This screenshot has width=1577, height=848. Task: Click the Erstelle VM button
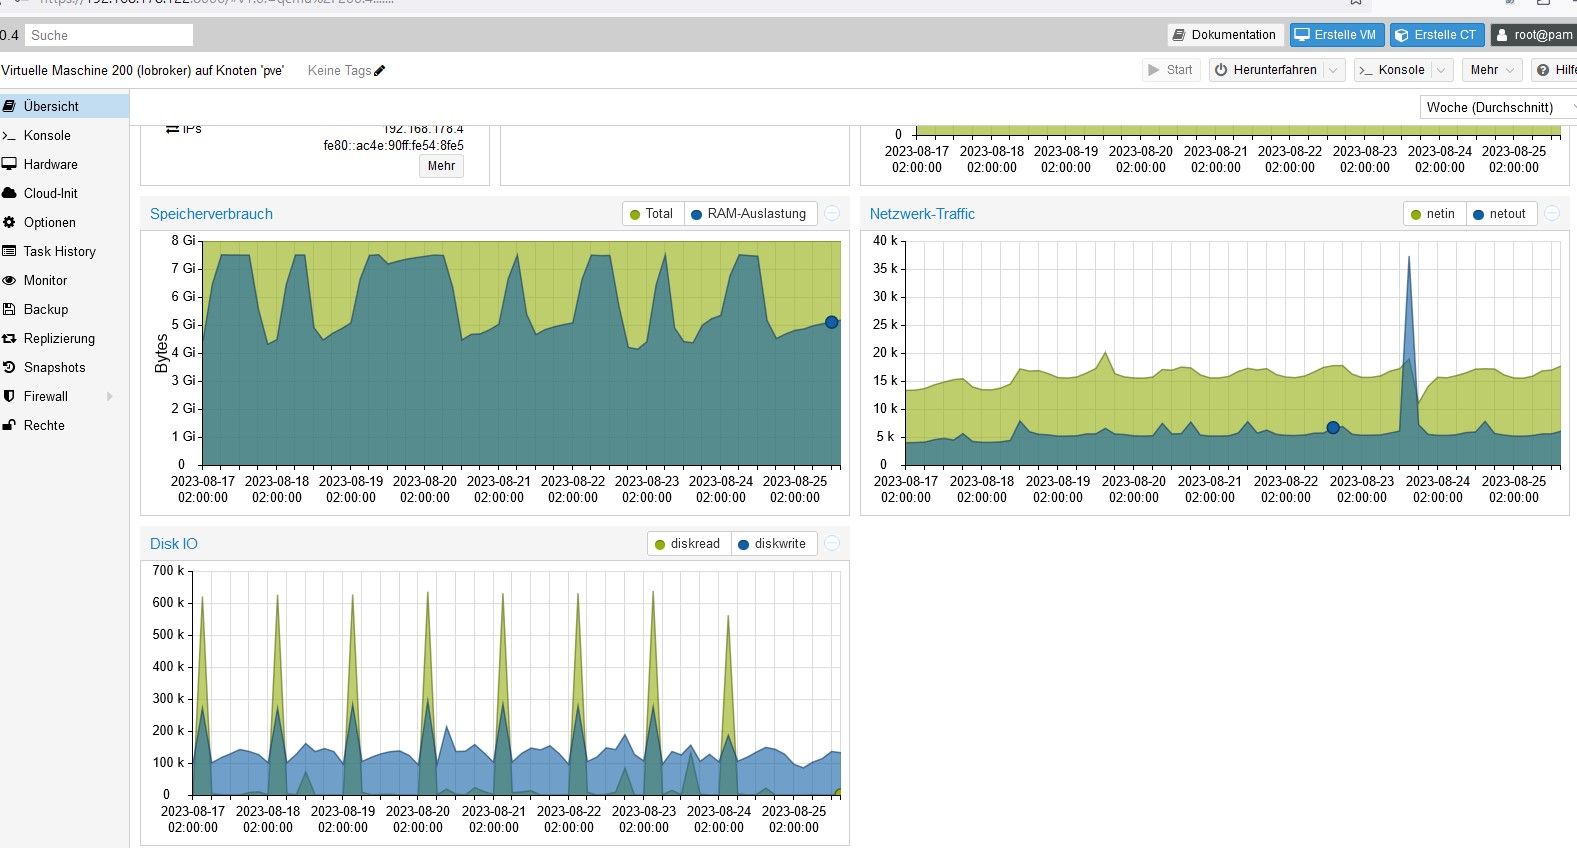pyautogui.click(x=1336, y=35)
